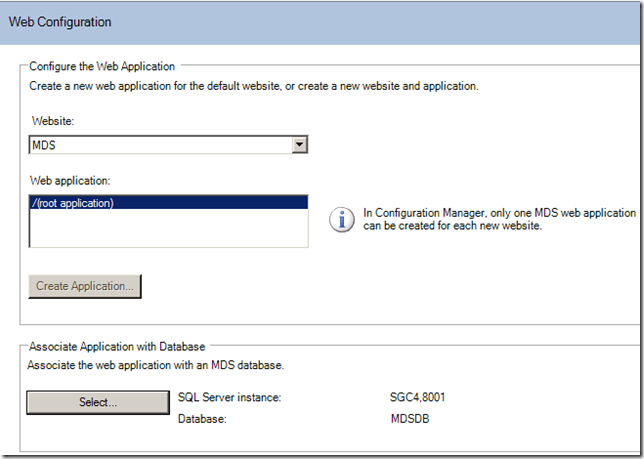This screenshot has height=459, width=644.
Task: Click the blue information icon
Action: (x=344, y=219)
